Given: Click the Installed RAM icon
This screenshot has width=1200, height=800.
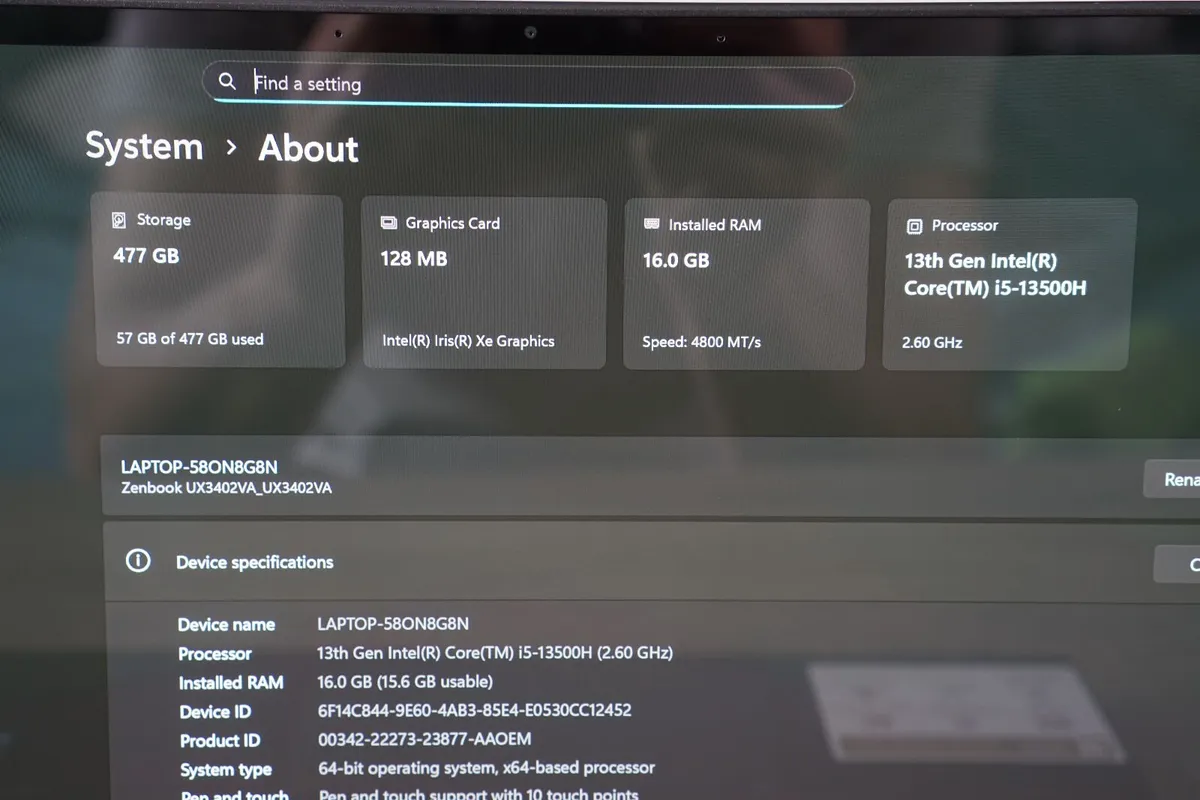Looking at the screenshot, I should click(652, 225).
